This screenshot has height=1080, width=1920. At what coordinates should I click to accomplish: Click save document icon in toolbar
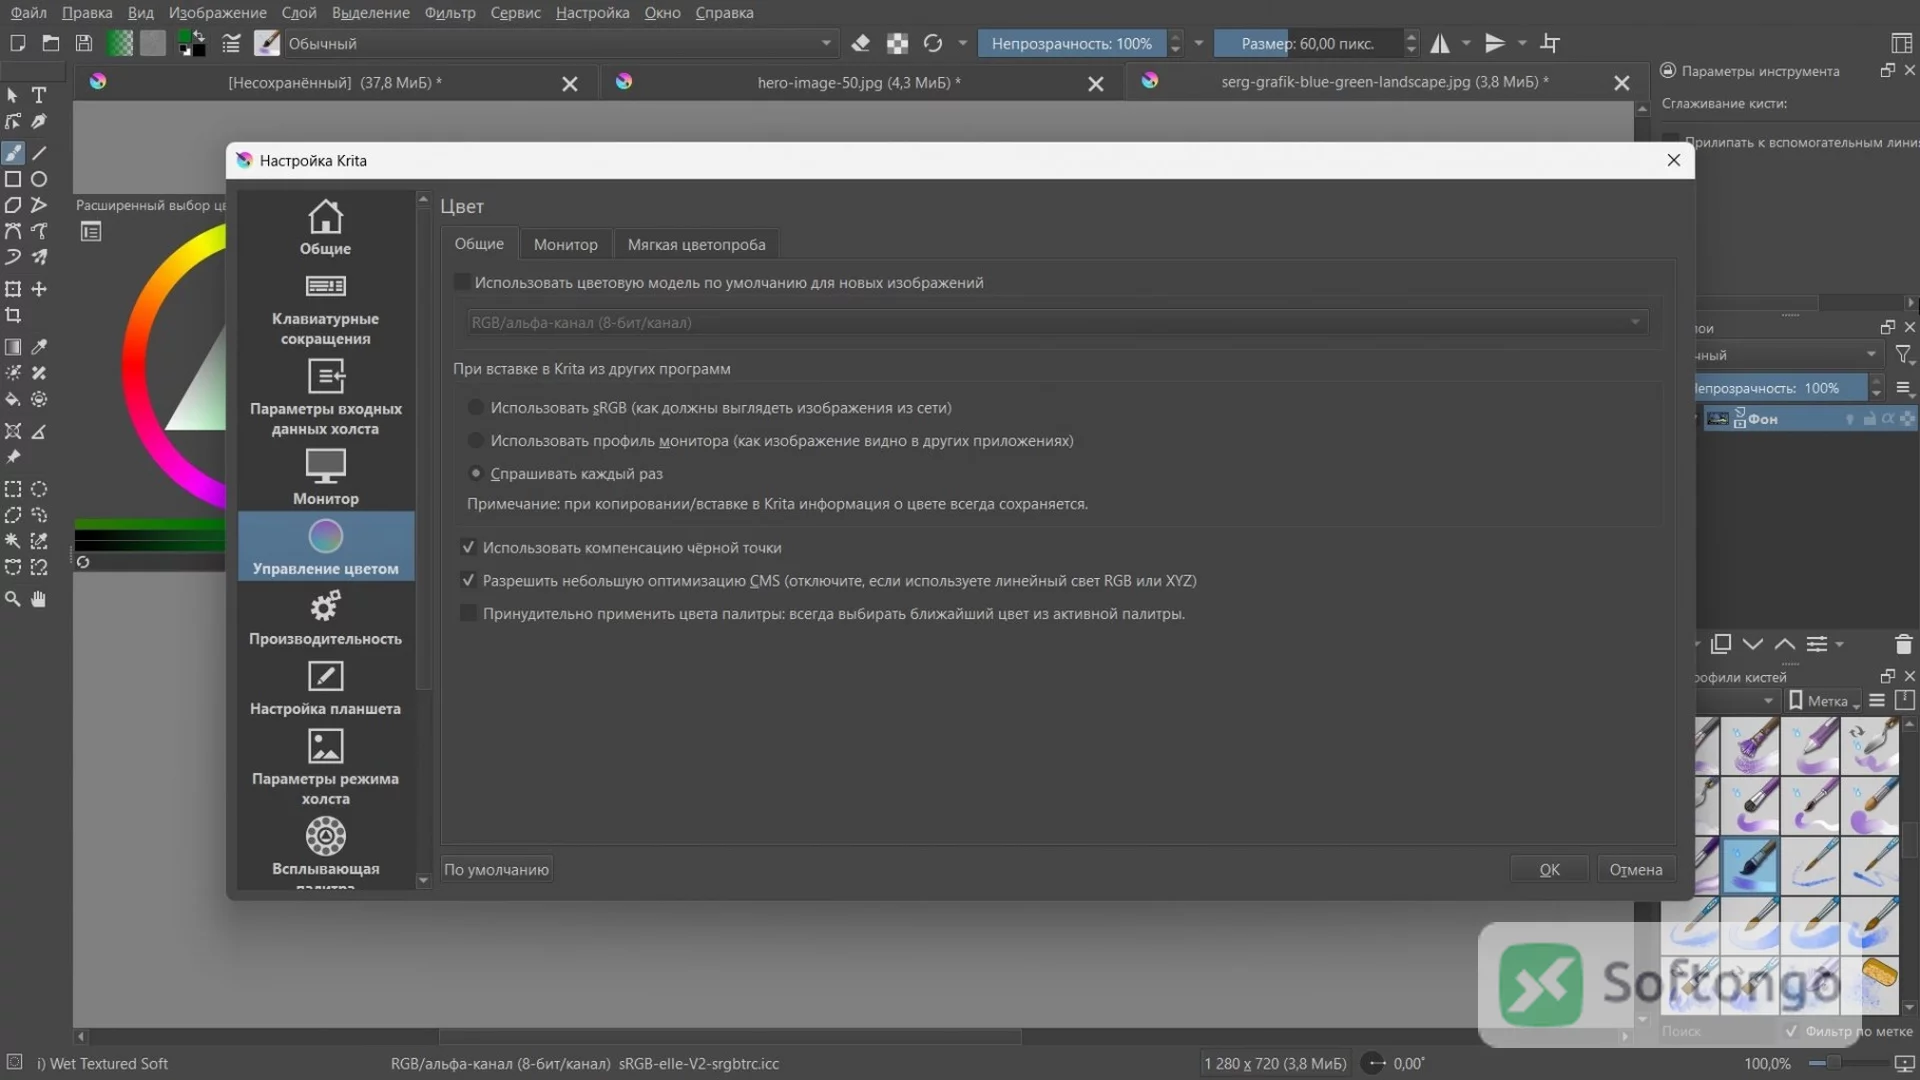point(84,43)
